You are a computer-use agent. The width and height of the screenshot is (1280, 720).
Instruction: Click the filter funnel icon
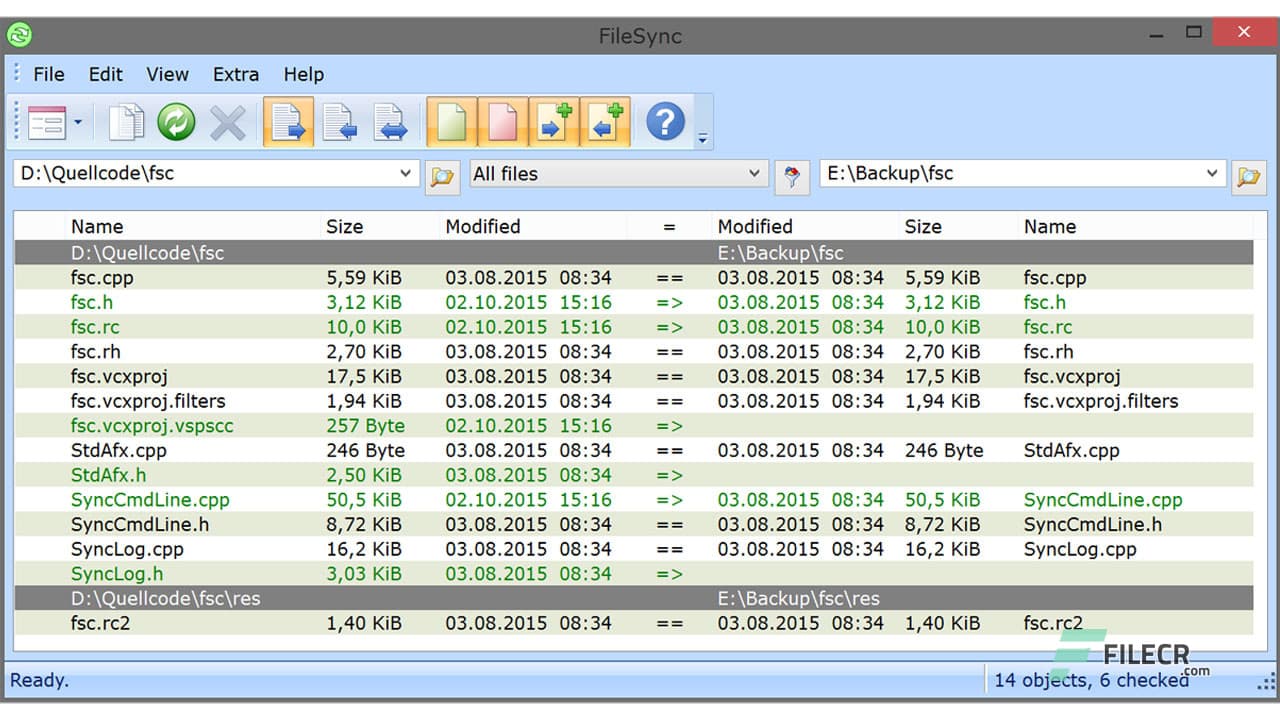[x=791, y=176]
